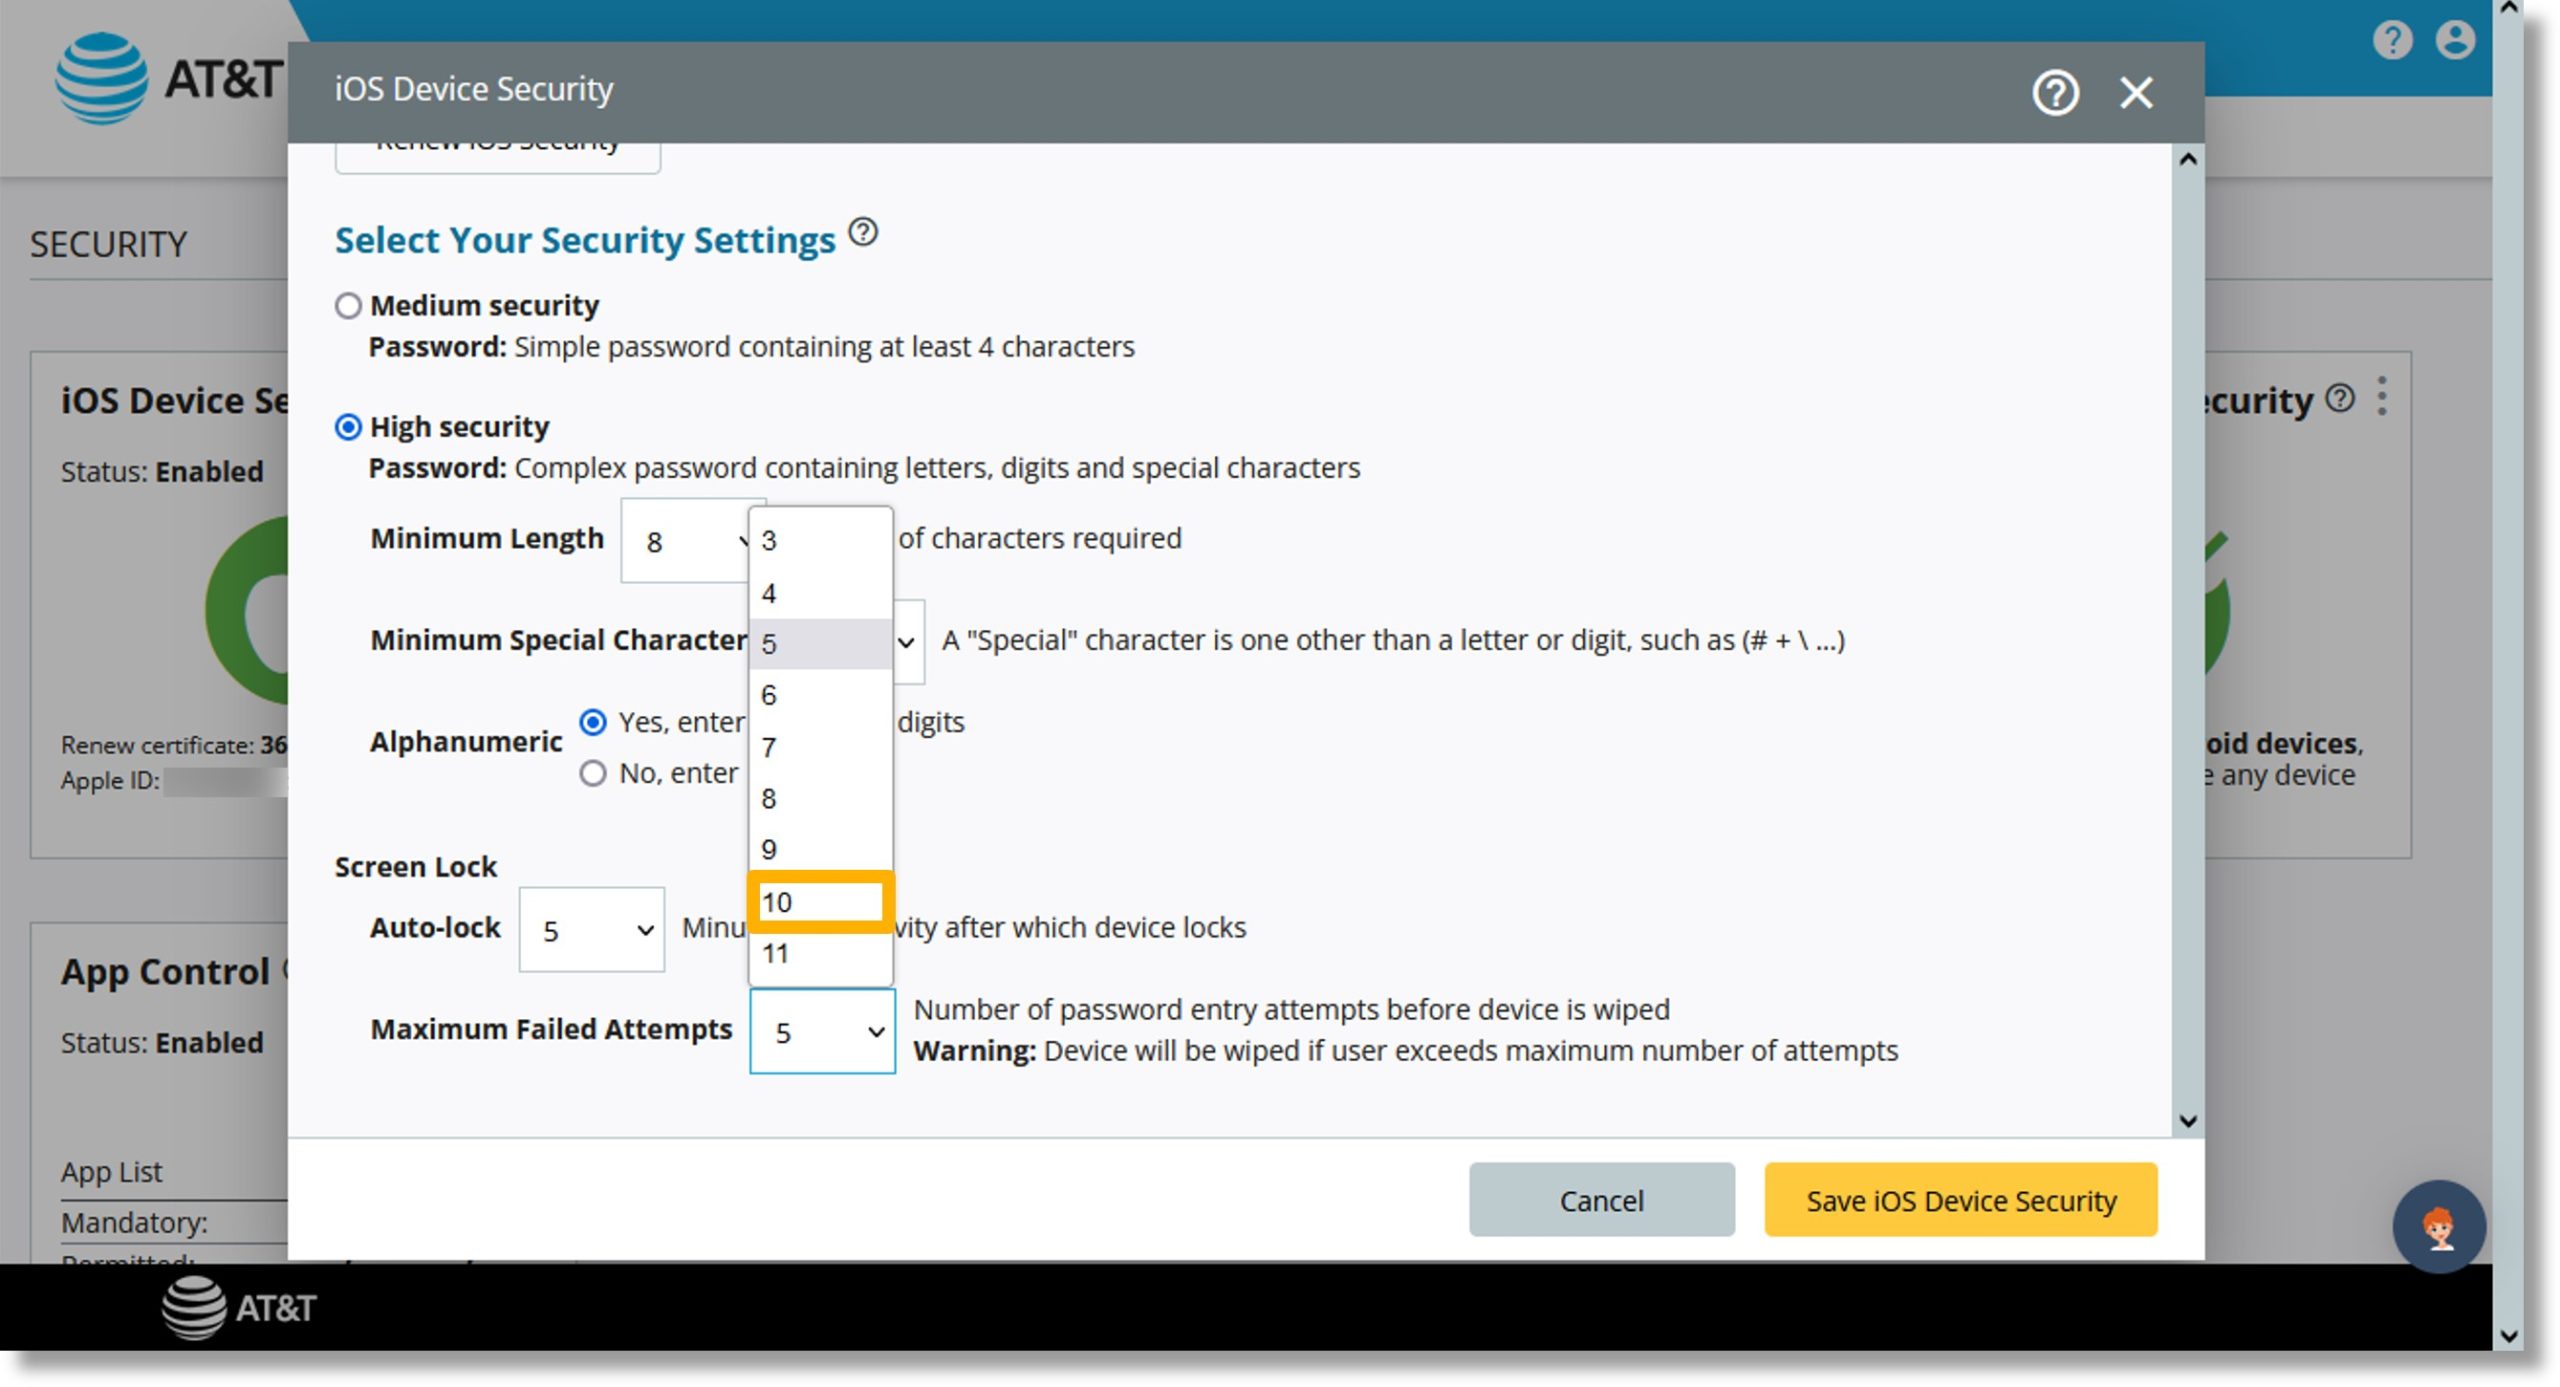This screenshot has width=2560, height=1387.
Task: Open the Maximum Failed Attempts dropdown
Action: coord(822,1031)
